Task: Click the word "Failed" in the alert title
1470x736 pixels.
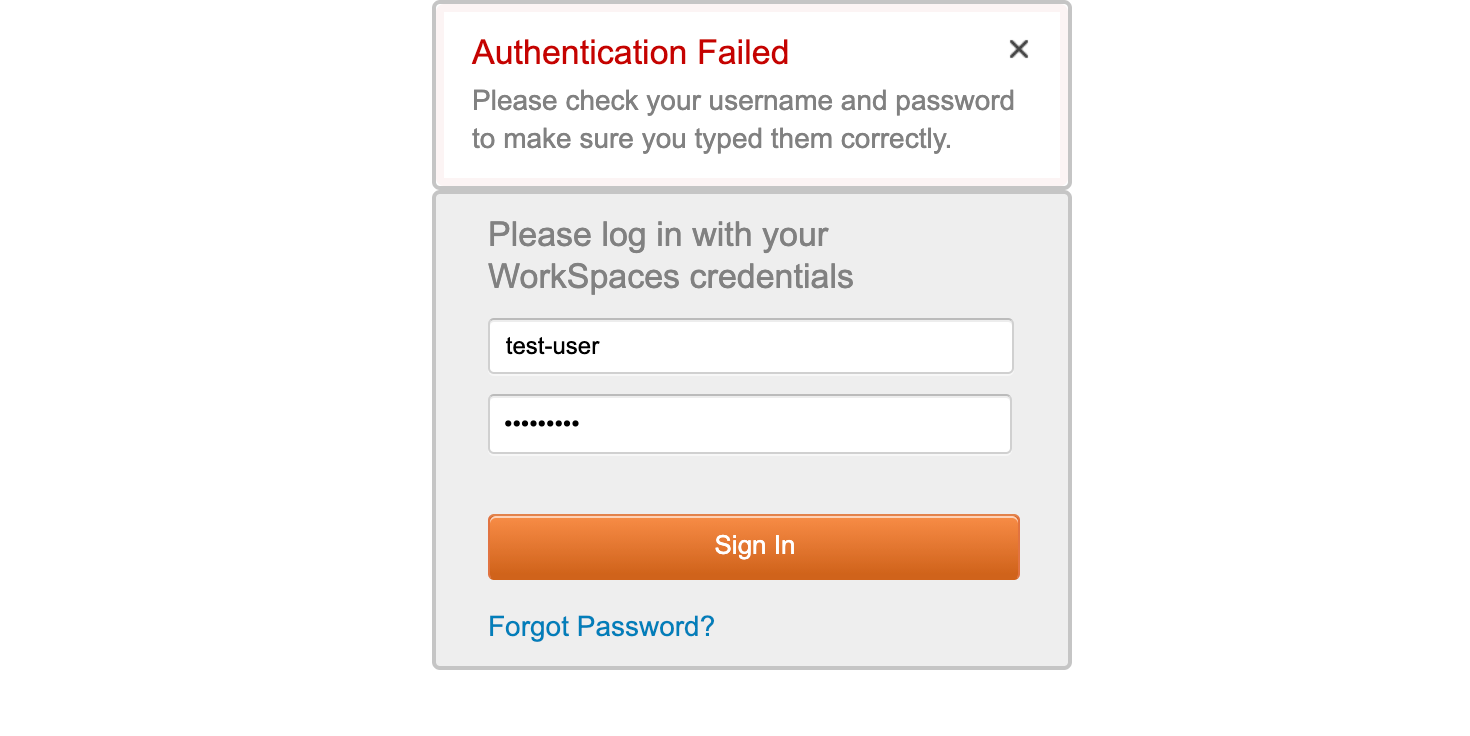Action: [x=738, y=52]
